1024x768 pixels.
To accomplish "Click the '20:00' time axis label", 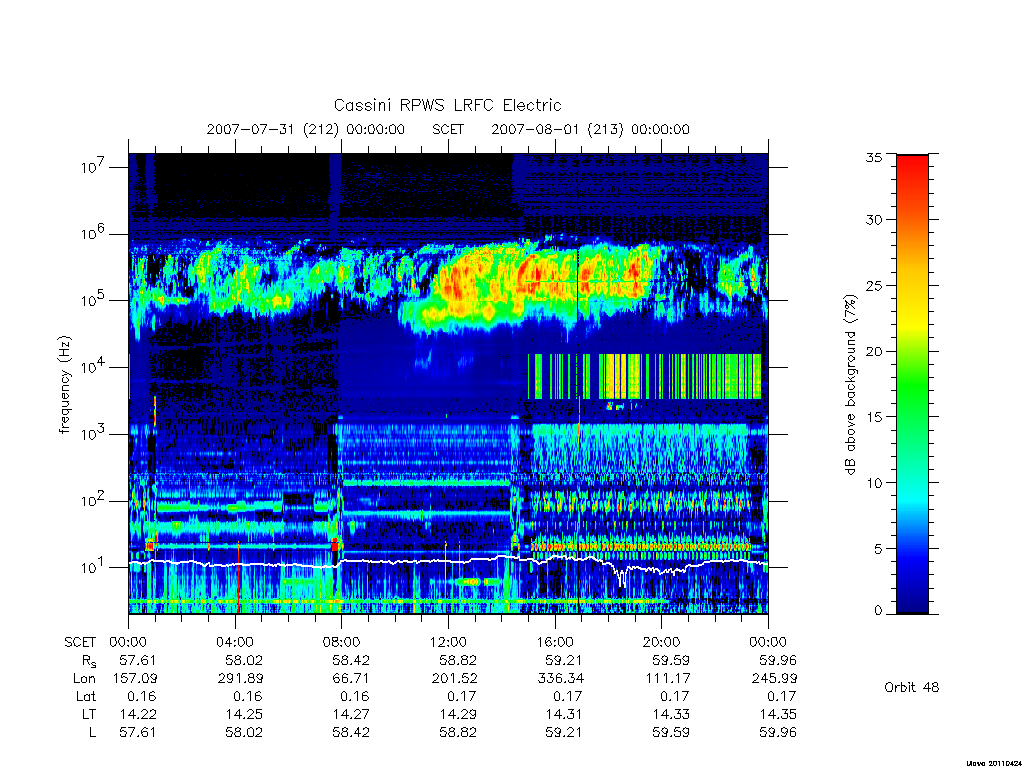I will point(662,642).
